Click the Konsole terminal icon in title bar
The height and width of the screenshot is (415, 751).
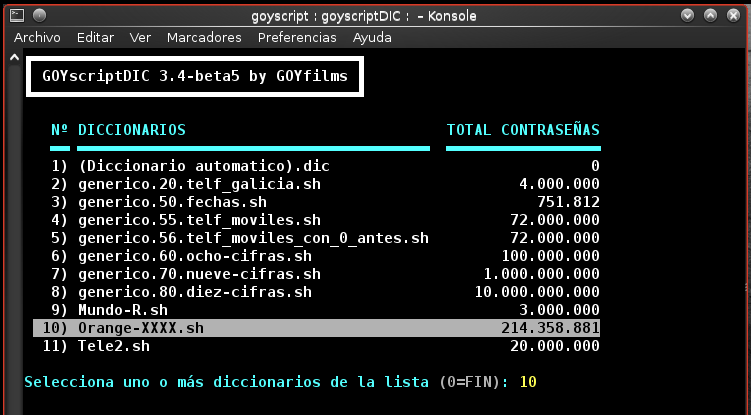[x=17, y=15]
